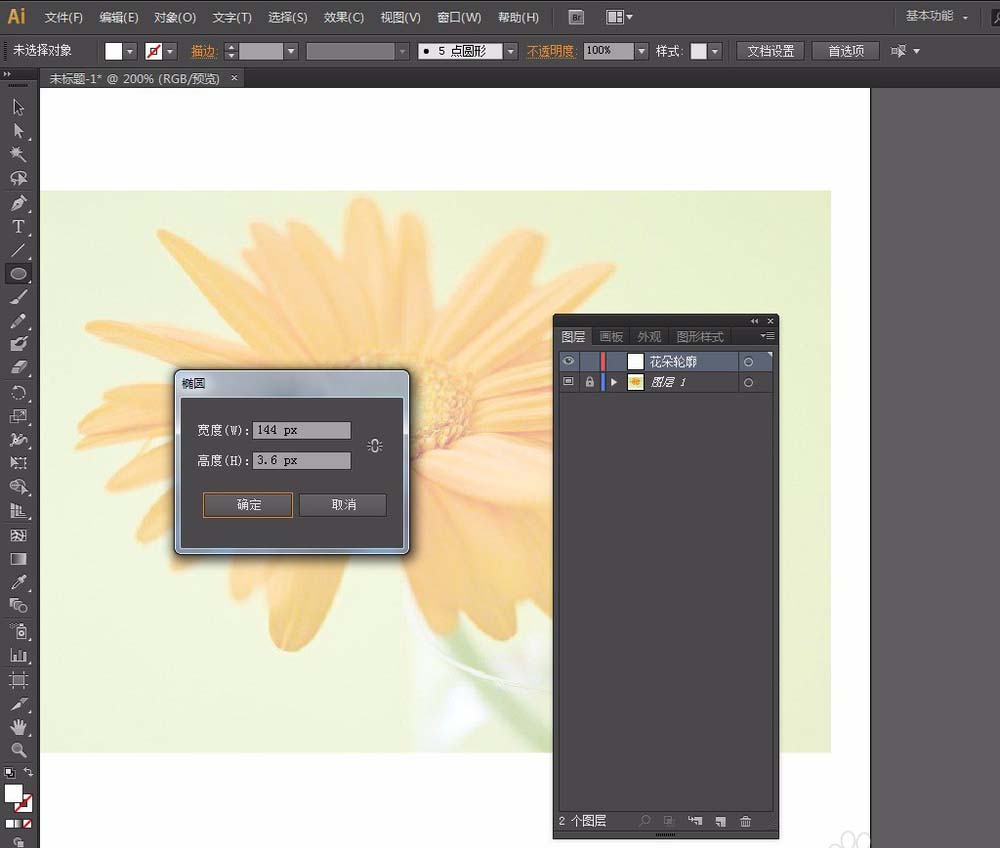Image resolution: width=1000 pixels, height=848 pixels.
Task: Hide the 花朵轮廓 layer via eye icon
Action: 568,361
